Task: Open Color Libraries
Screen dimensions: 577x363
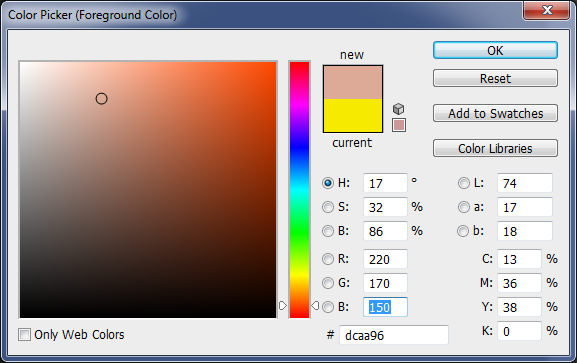Action: (495, 148)
